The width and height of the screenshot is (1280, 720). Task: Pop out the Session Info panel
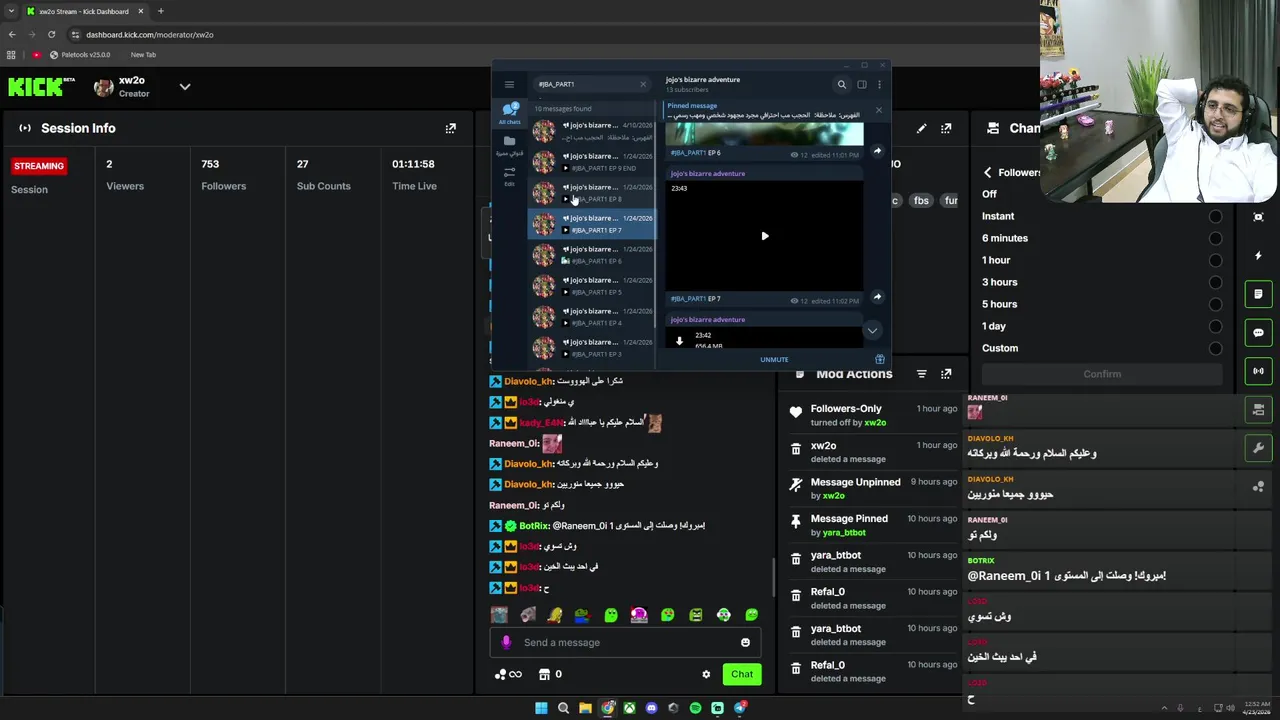(x=450, y=128)
